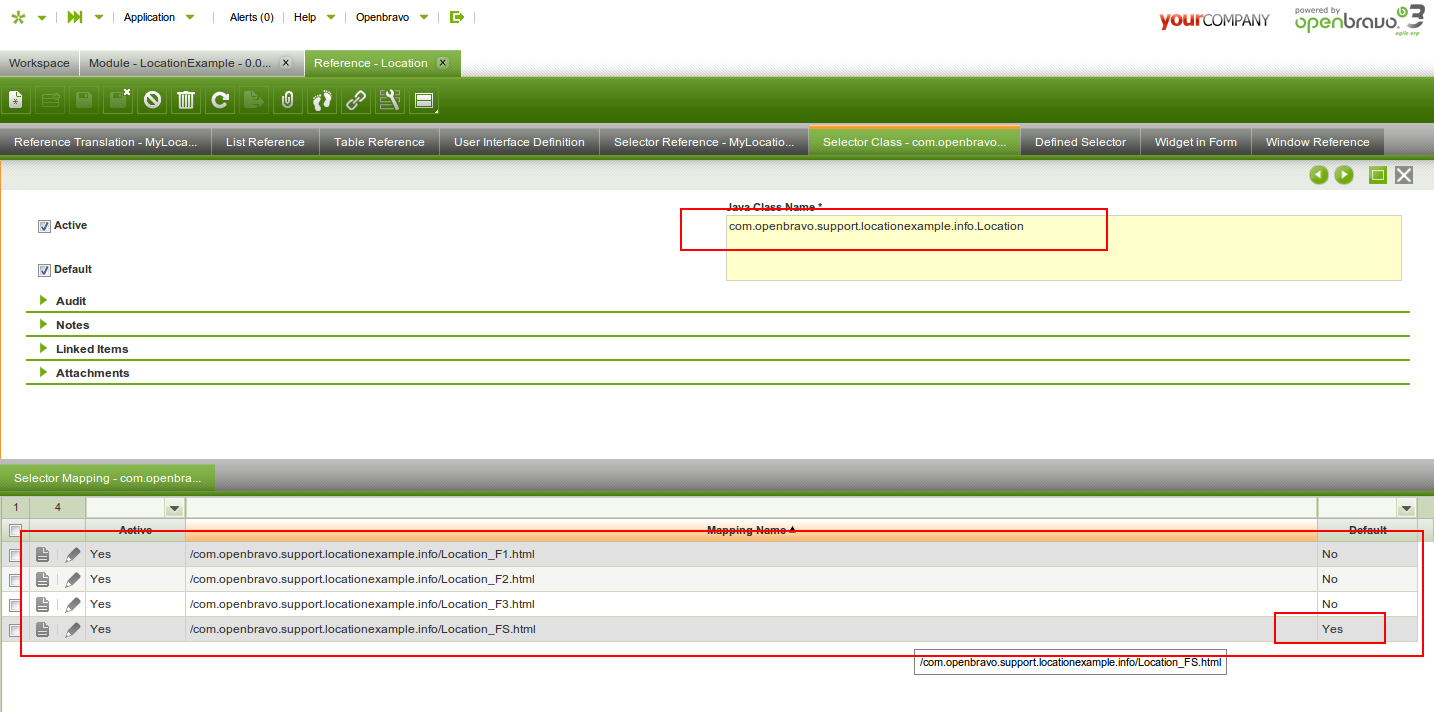This screenshot has width=1434, height=712.
Task: Tick the row checkbox for Location_F1.html
Action: (15, 555)
